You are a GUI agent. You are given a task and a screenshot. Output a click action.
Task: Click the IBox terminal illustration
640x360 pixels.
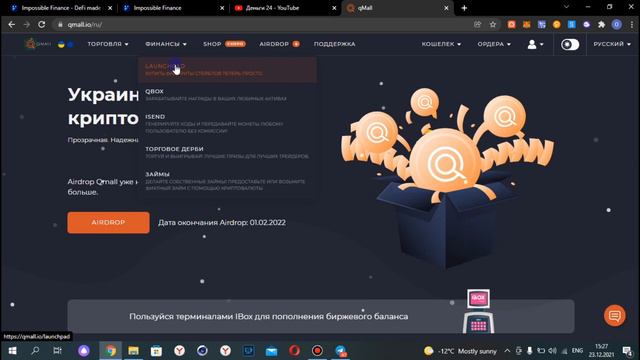click(x=478, y=311)
